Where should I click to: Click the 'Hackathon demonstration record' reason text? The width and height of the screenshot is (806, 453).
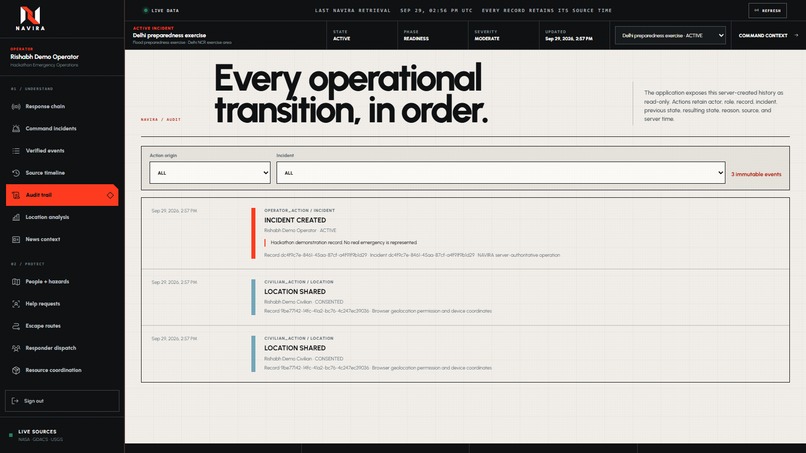[343, 242]
